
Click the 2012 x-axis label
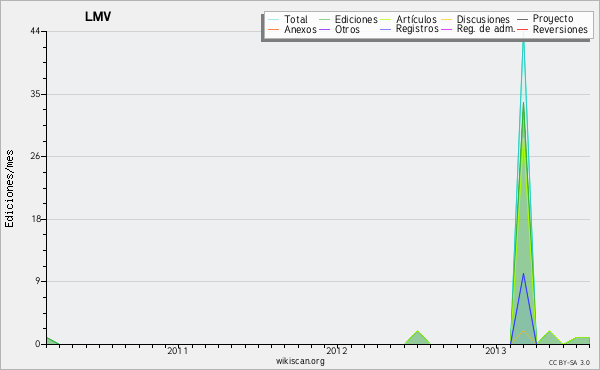336,351
